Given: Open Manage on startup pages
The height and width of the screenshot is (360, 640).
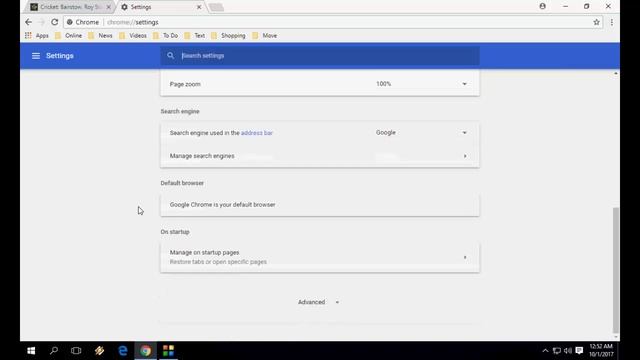Looking at the screenshot, I should pos(320,257).
